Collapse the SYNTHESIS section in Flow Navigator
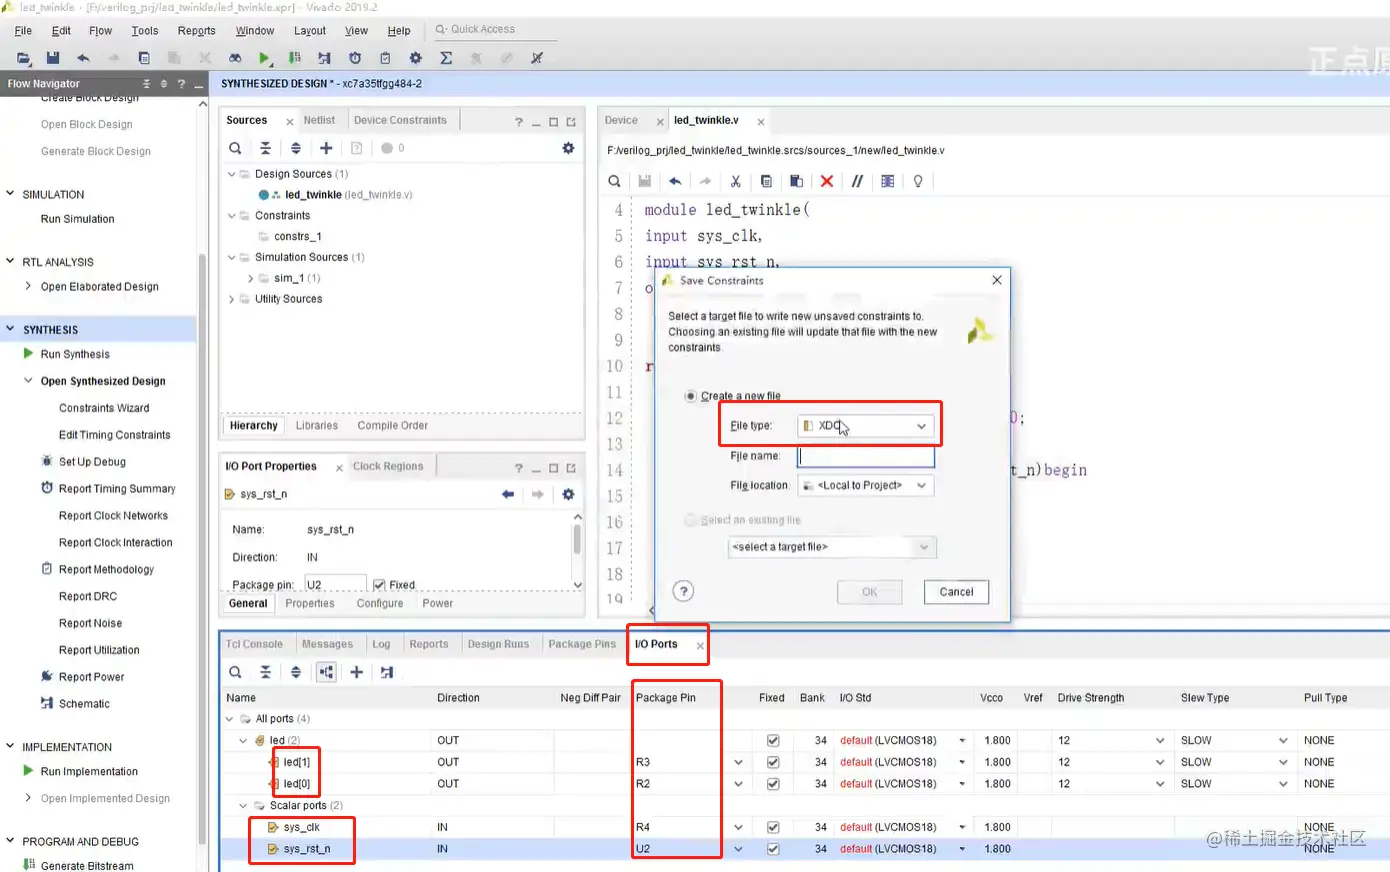Screen dimensions: 1390x872 tap(11, 329)
